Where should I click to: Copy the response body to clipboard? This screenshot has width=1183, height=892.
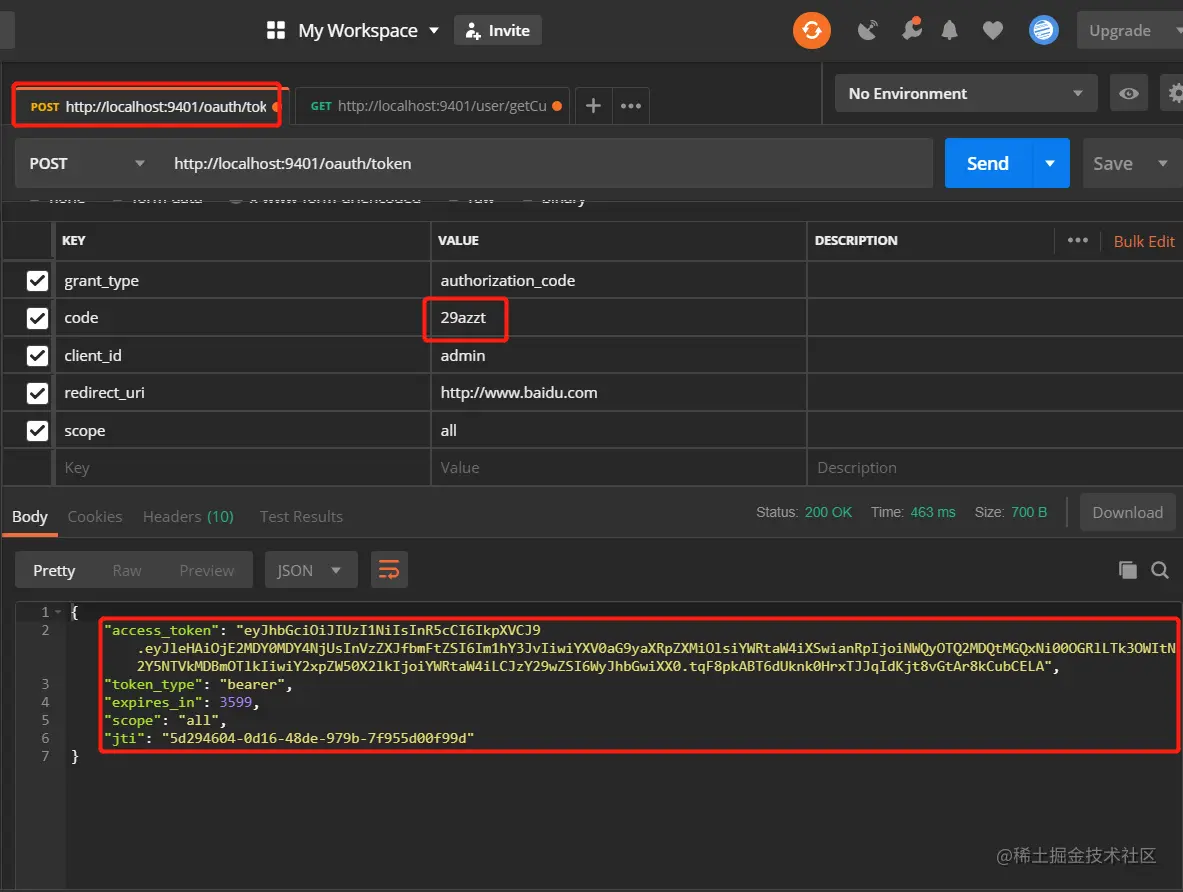[1128, 570]
